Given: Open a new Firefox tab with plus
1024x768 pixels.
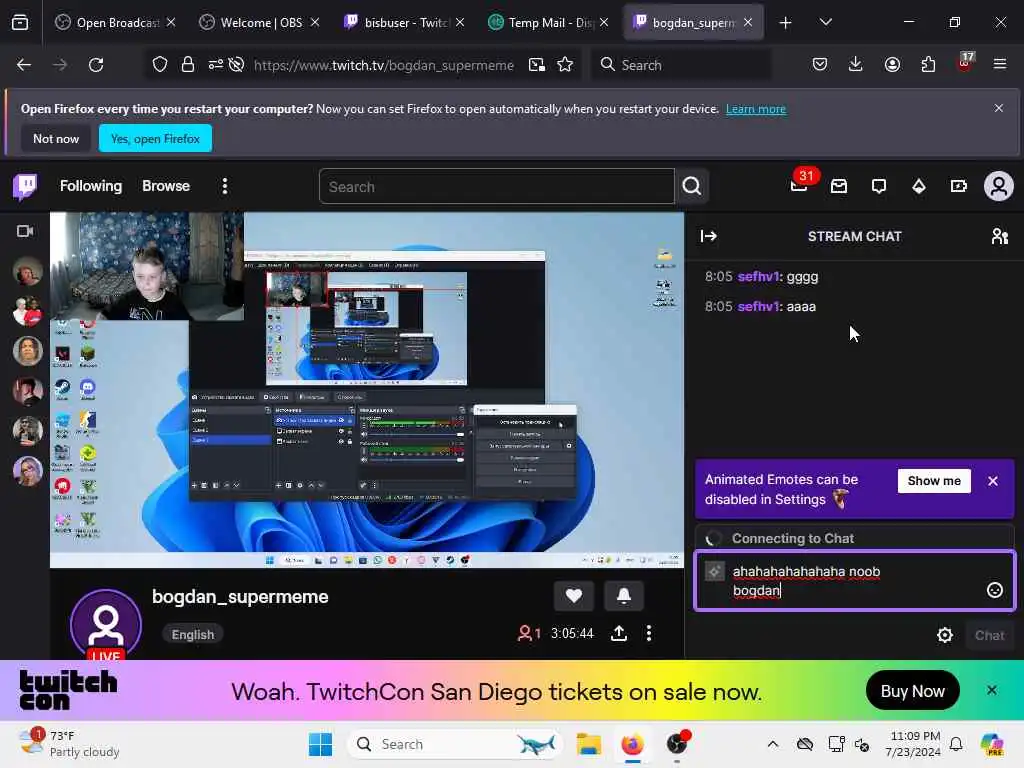Looking at the screenshot, I should point(786,23).
